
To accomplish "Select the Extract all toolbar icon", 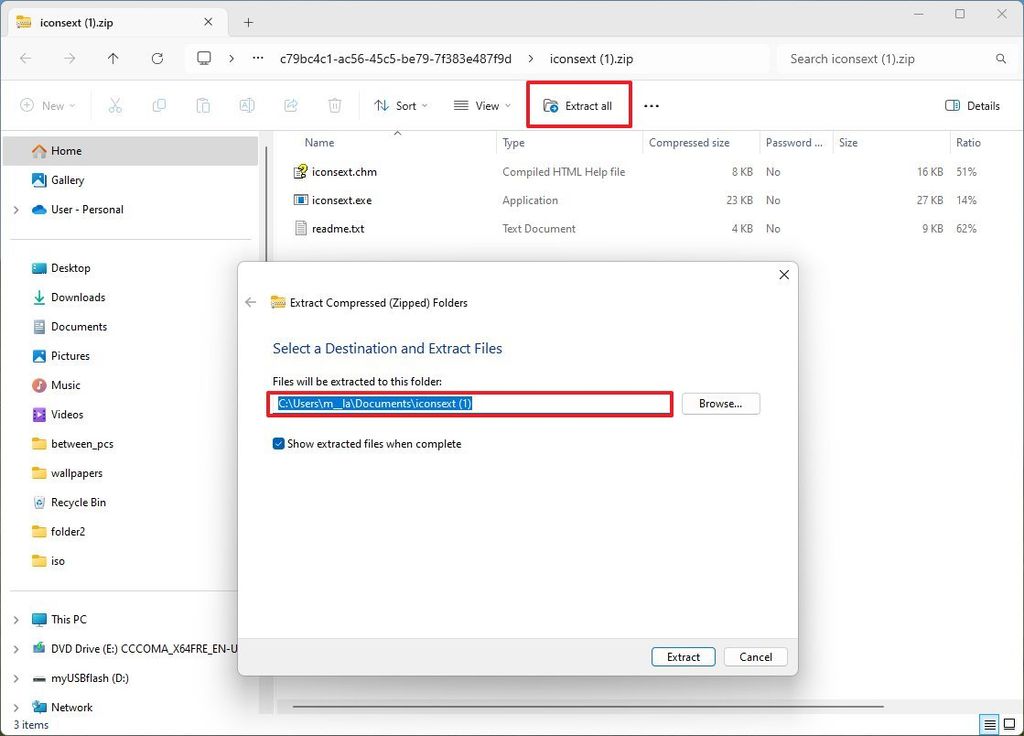I will point(578,105).
